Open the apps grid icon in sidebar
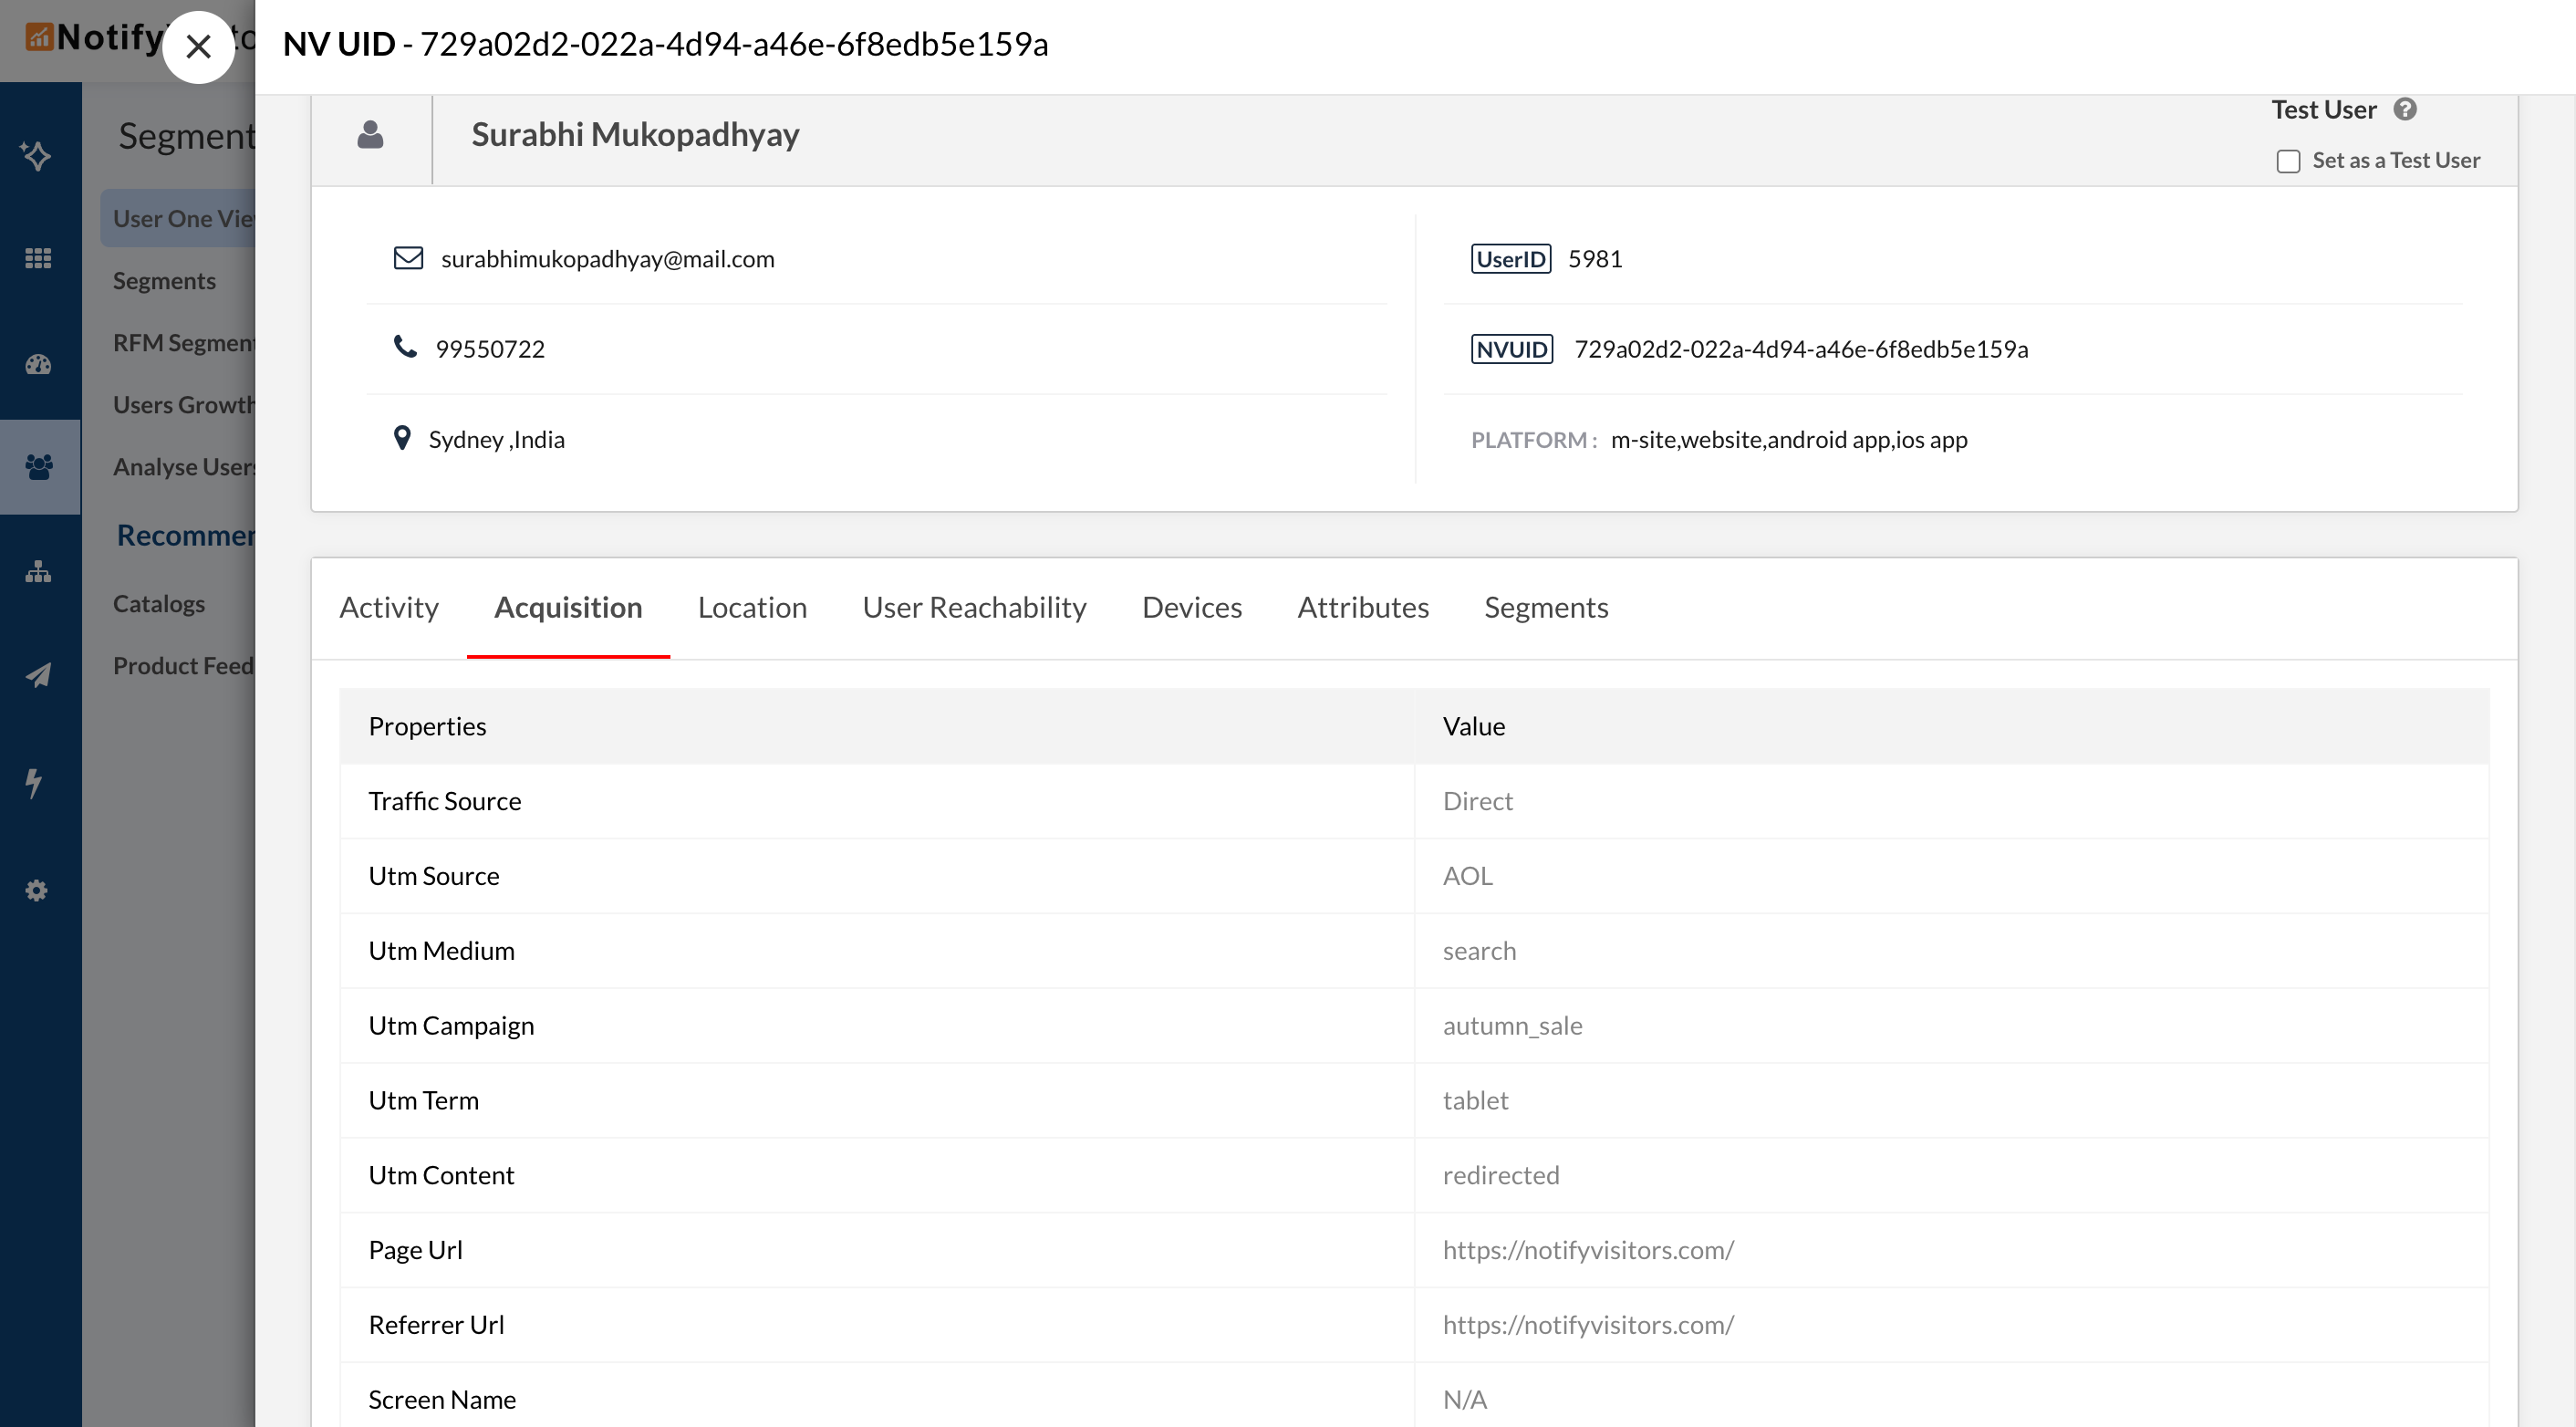This screenshot has width=2576, height=1427. [38, 259]
